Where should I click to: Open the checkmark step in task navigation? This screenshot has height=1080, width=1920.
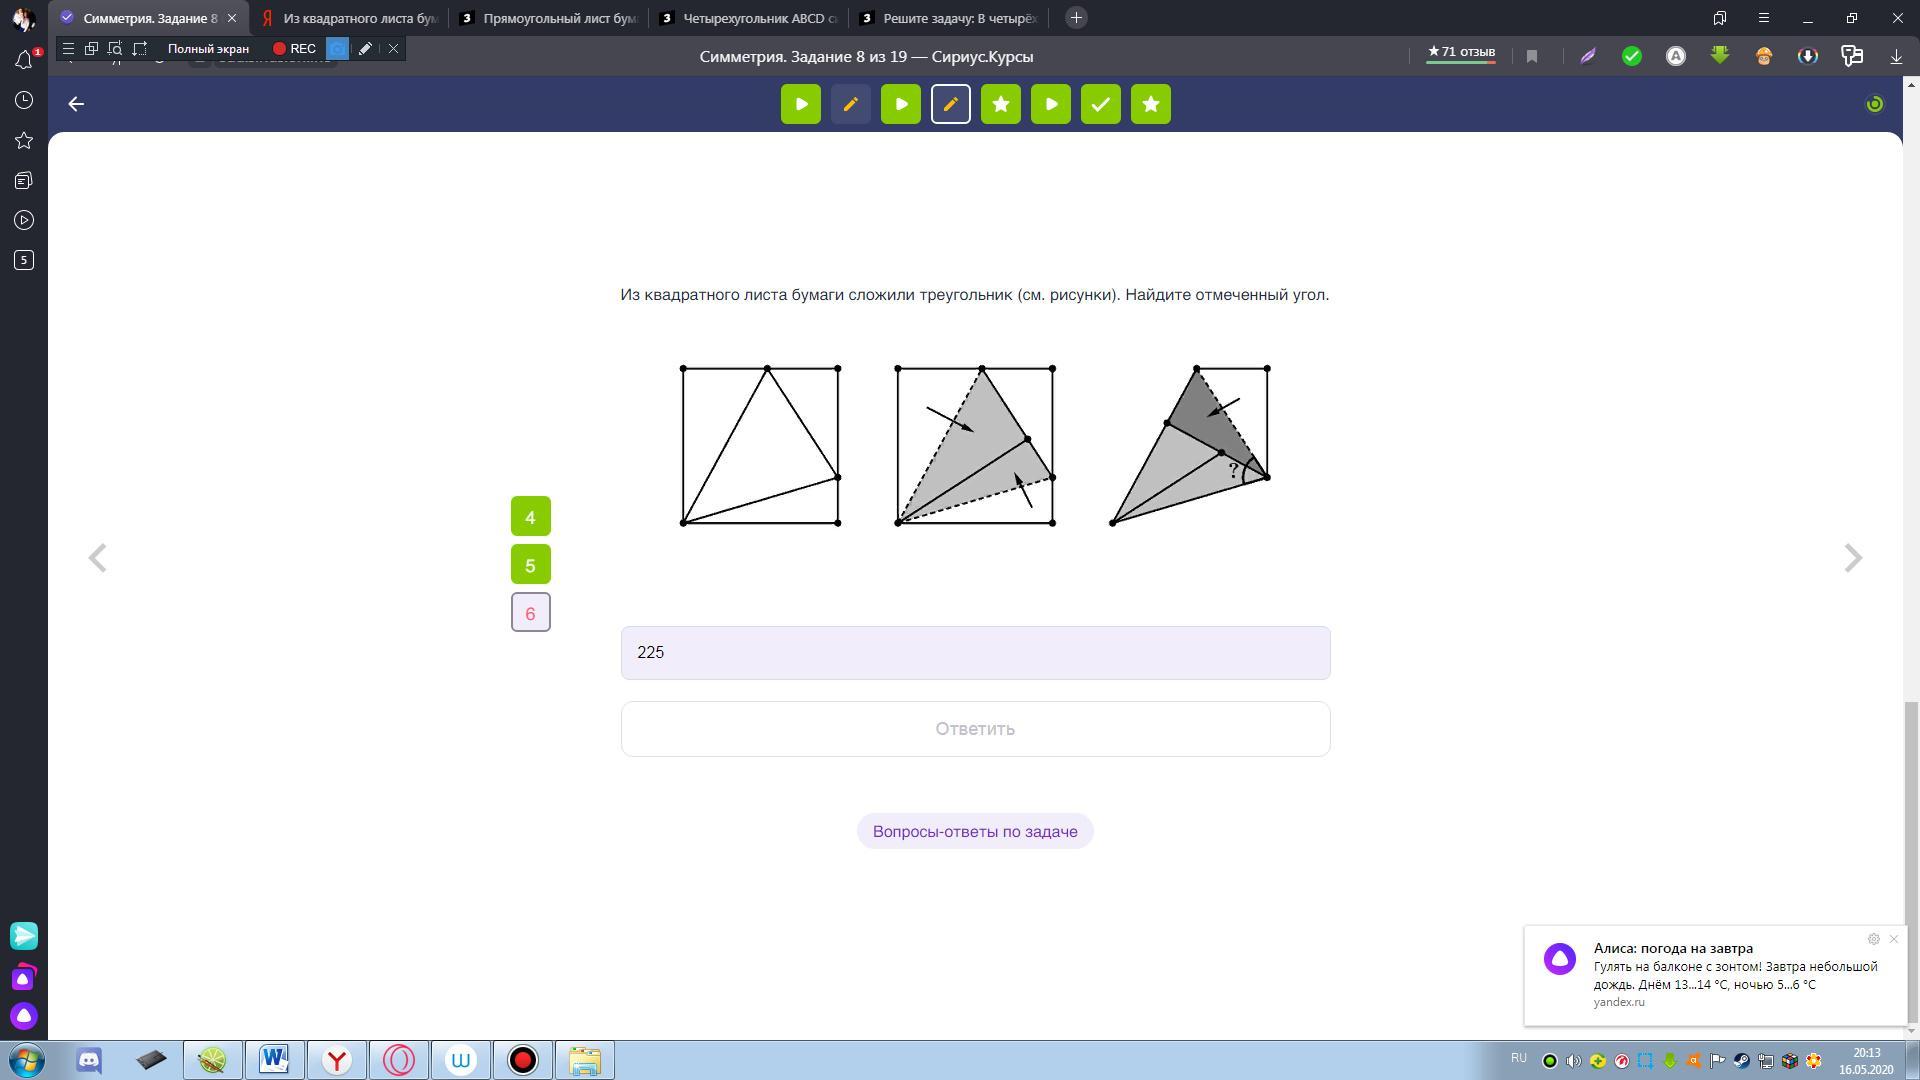(x=1100, y=104)
